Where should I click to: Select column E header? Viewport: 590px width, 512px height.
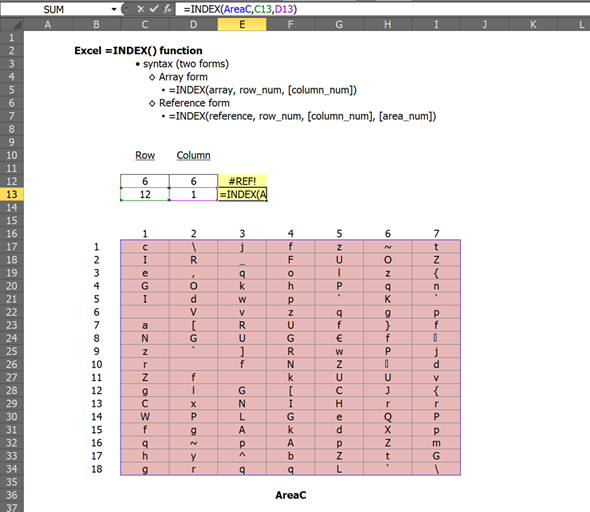click(242, 24)
